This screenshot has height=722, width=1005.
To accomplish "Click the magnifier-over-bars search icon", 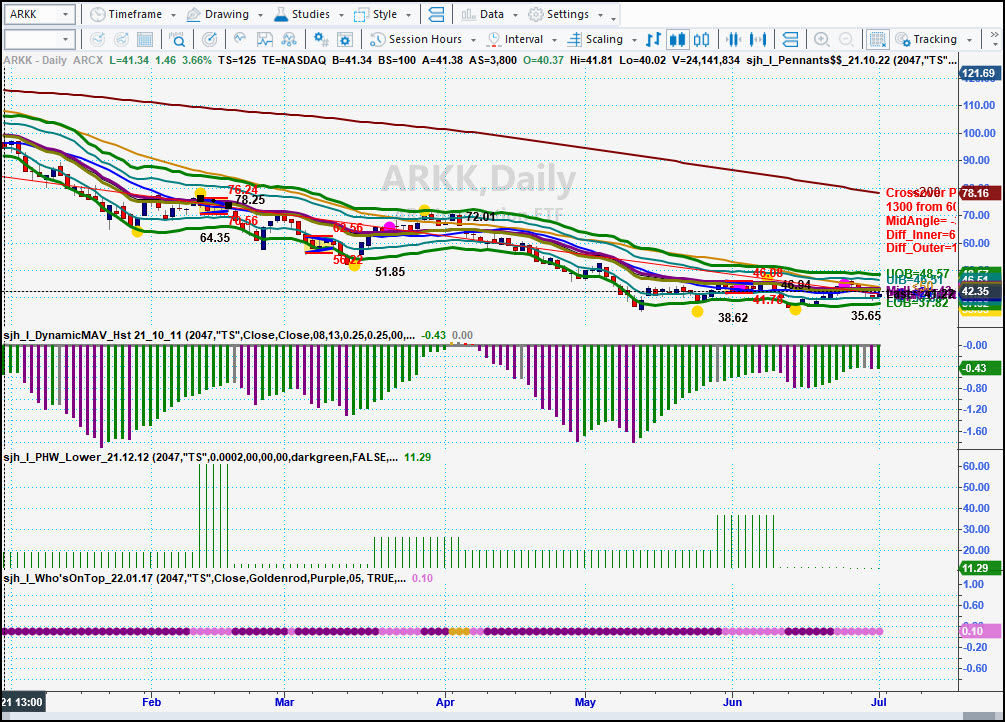I will pyautogui.click(x=177, y=40).
